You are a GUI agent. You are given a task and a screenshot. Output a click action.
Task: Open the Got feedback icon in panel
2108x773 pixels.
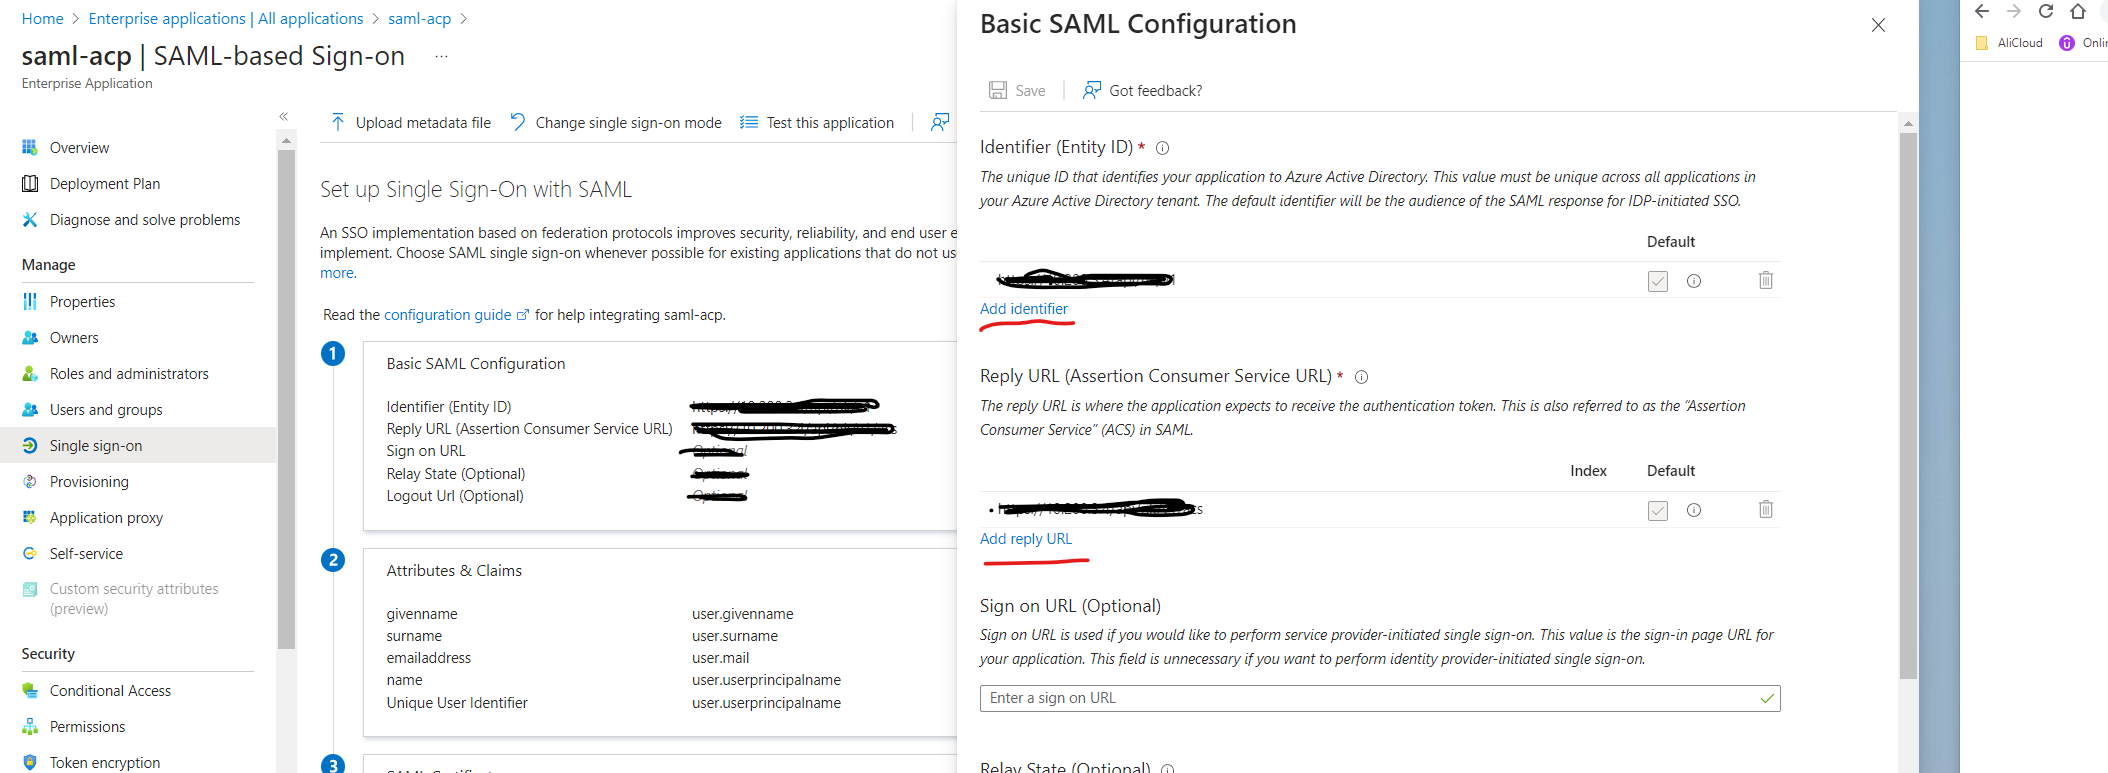(x=1092, y=90)
